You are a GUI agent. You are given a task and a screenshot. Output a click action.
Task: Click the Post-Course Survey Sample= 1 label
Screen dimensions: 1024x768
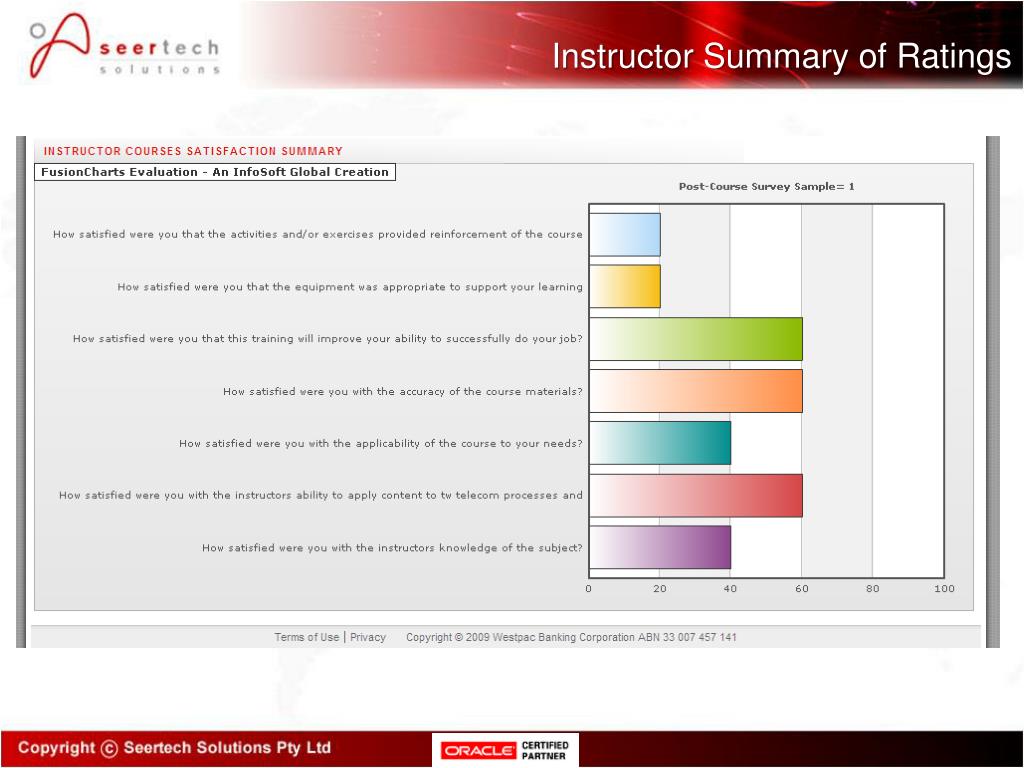click(767, 186)
